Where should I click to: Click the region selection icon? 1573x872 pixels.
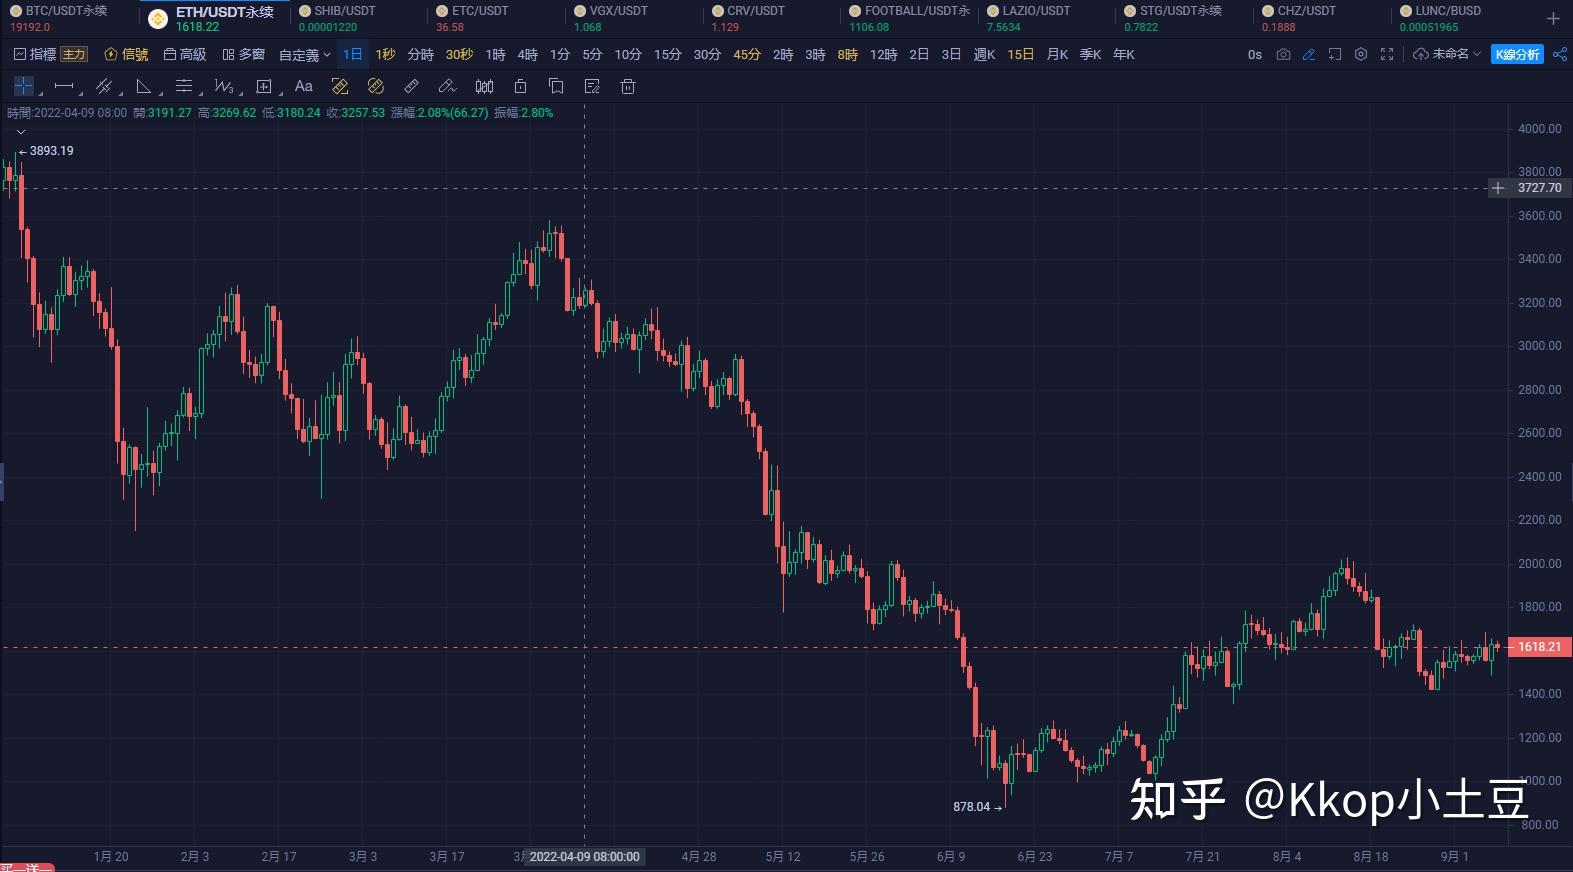1335,54
